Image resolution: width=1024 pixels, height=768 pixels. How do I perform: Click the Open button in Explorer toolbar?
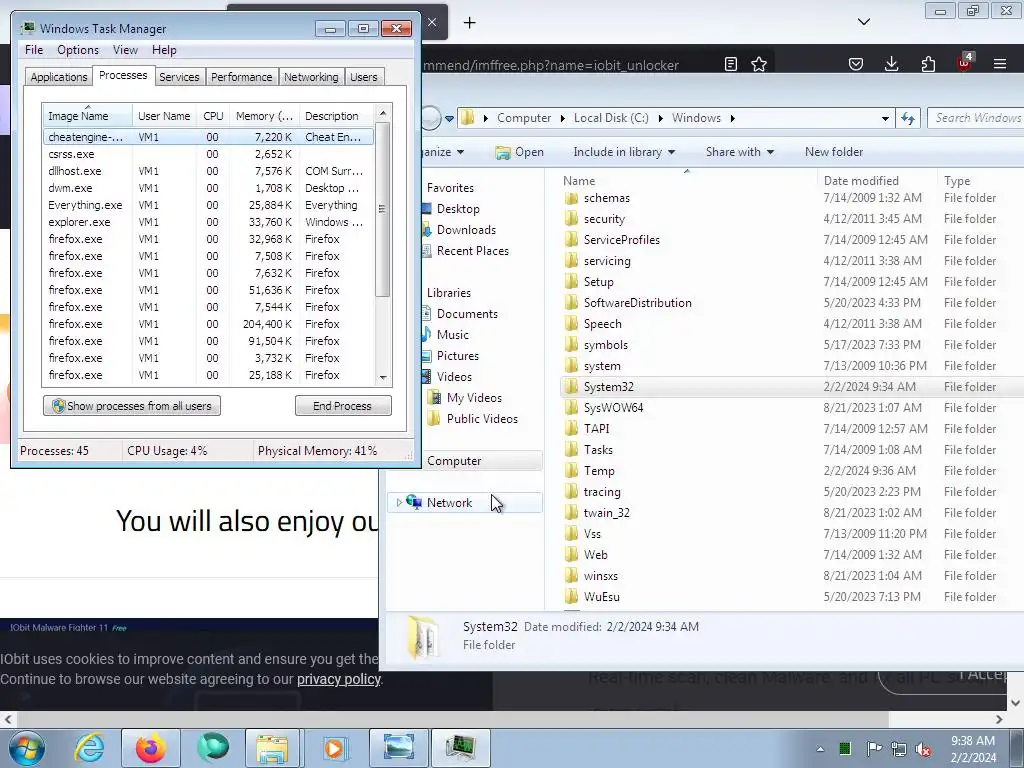click(x=519, y=152)
